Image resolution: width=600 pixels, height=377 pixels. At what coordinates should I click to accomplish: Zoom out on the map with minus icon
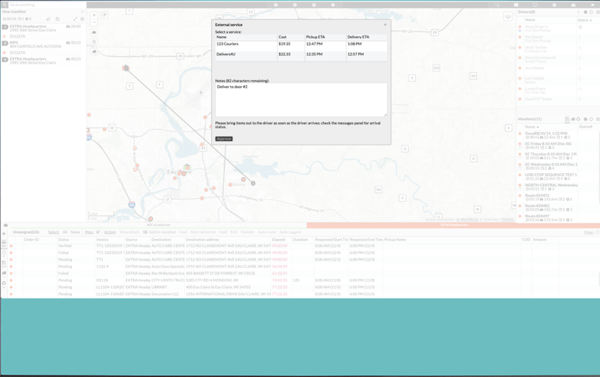tap(94, 22)
